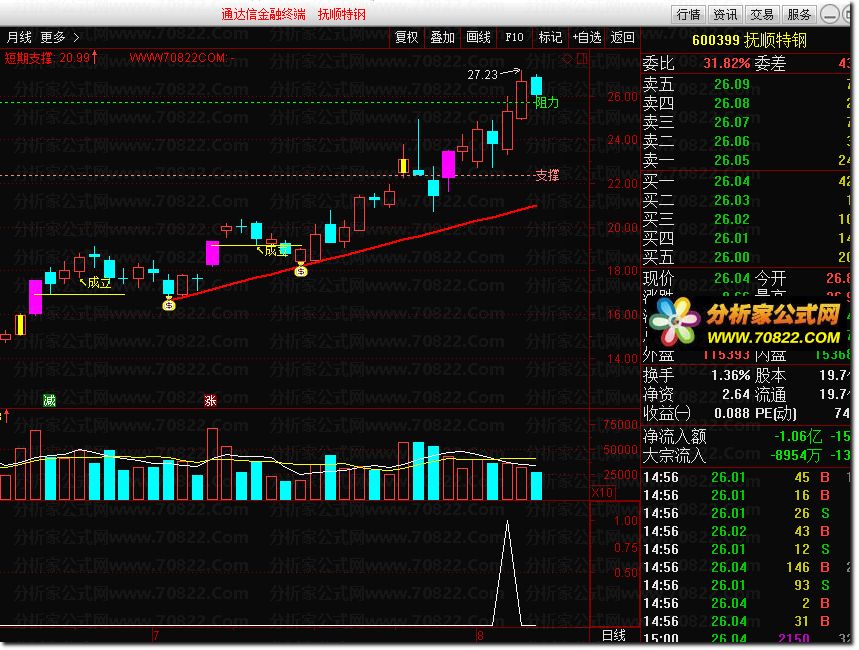859x650 pixels.
Task: Click the 分析家公式网 logo banner
Action: pos(747,321)
